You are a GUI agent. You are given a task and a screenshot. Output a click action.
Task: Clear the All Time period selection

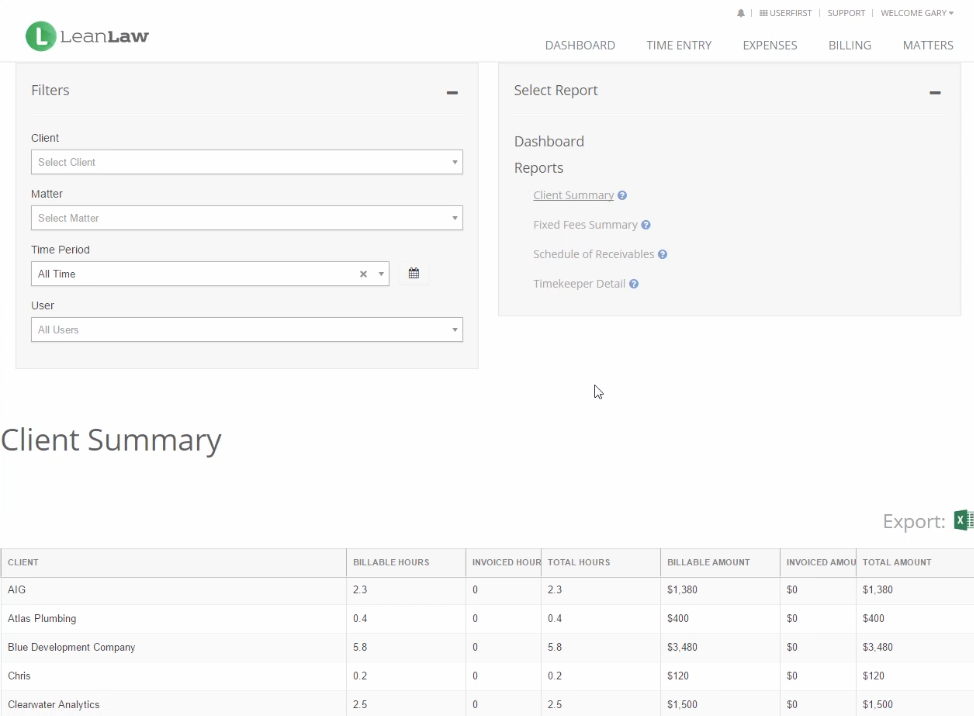[364, 274]
